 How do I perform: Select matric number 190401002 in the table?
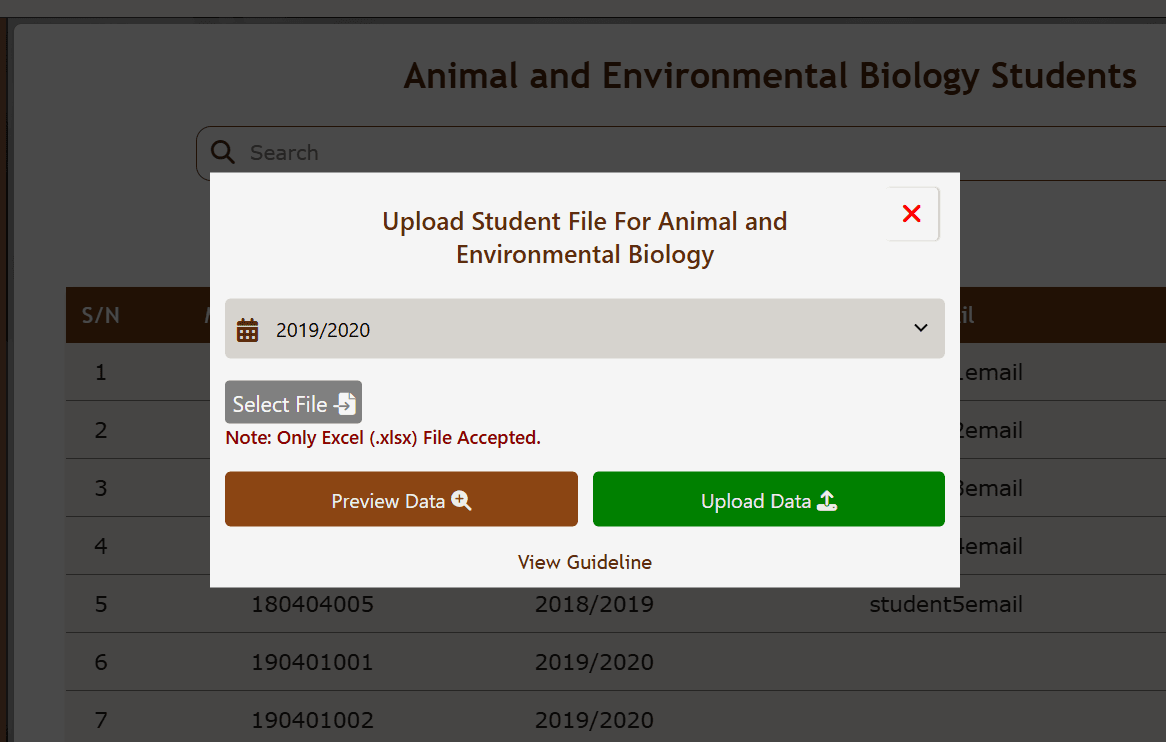pyautogui.click(x=312, y=720)
